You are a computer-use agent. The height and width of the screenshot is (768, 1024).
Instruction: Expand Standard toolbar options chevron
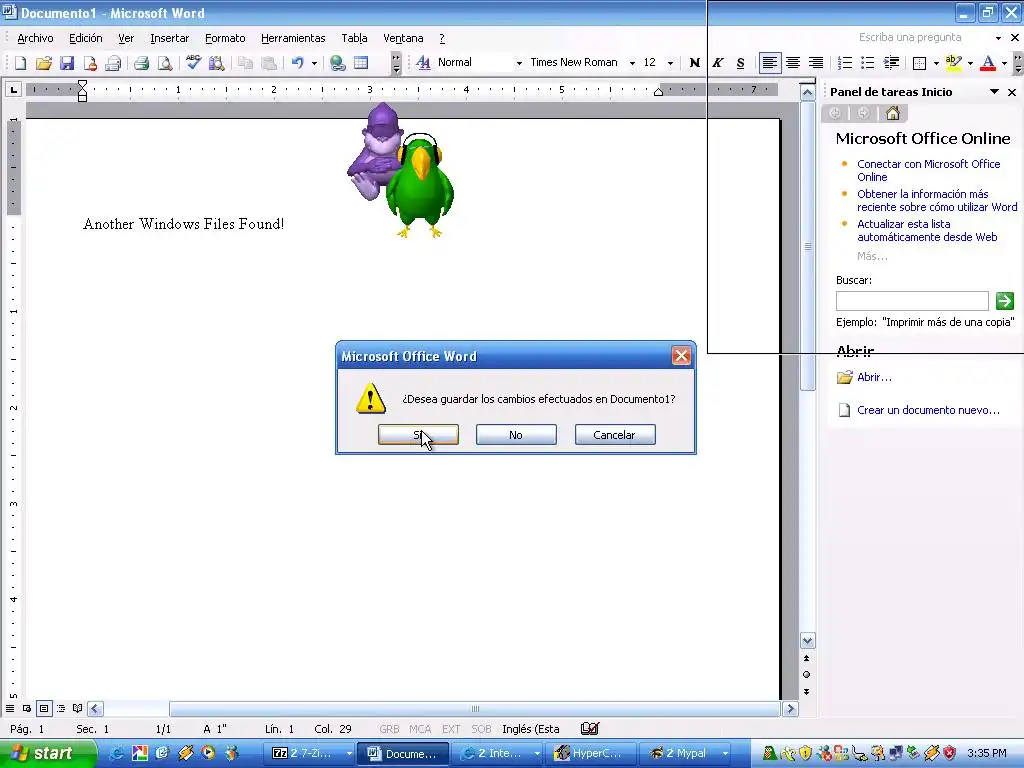point(396,63)
